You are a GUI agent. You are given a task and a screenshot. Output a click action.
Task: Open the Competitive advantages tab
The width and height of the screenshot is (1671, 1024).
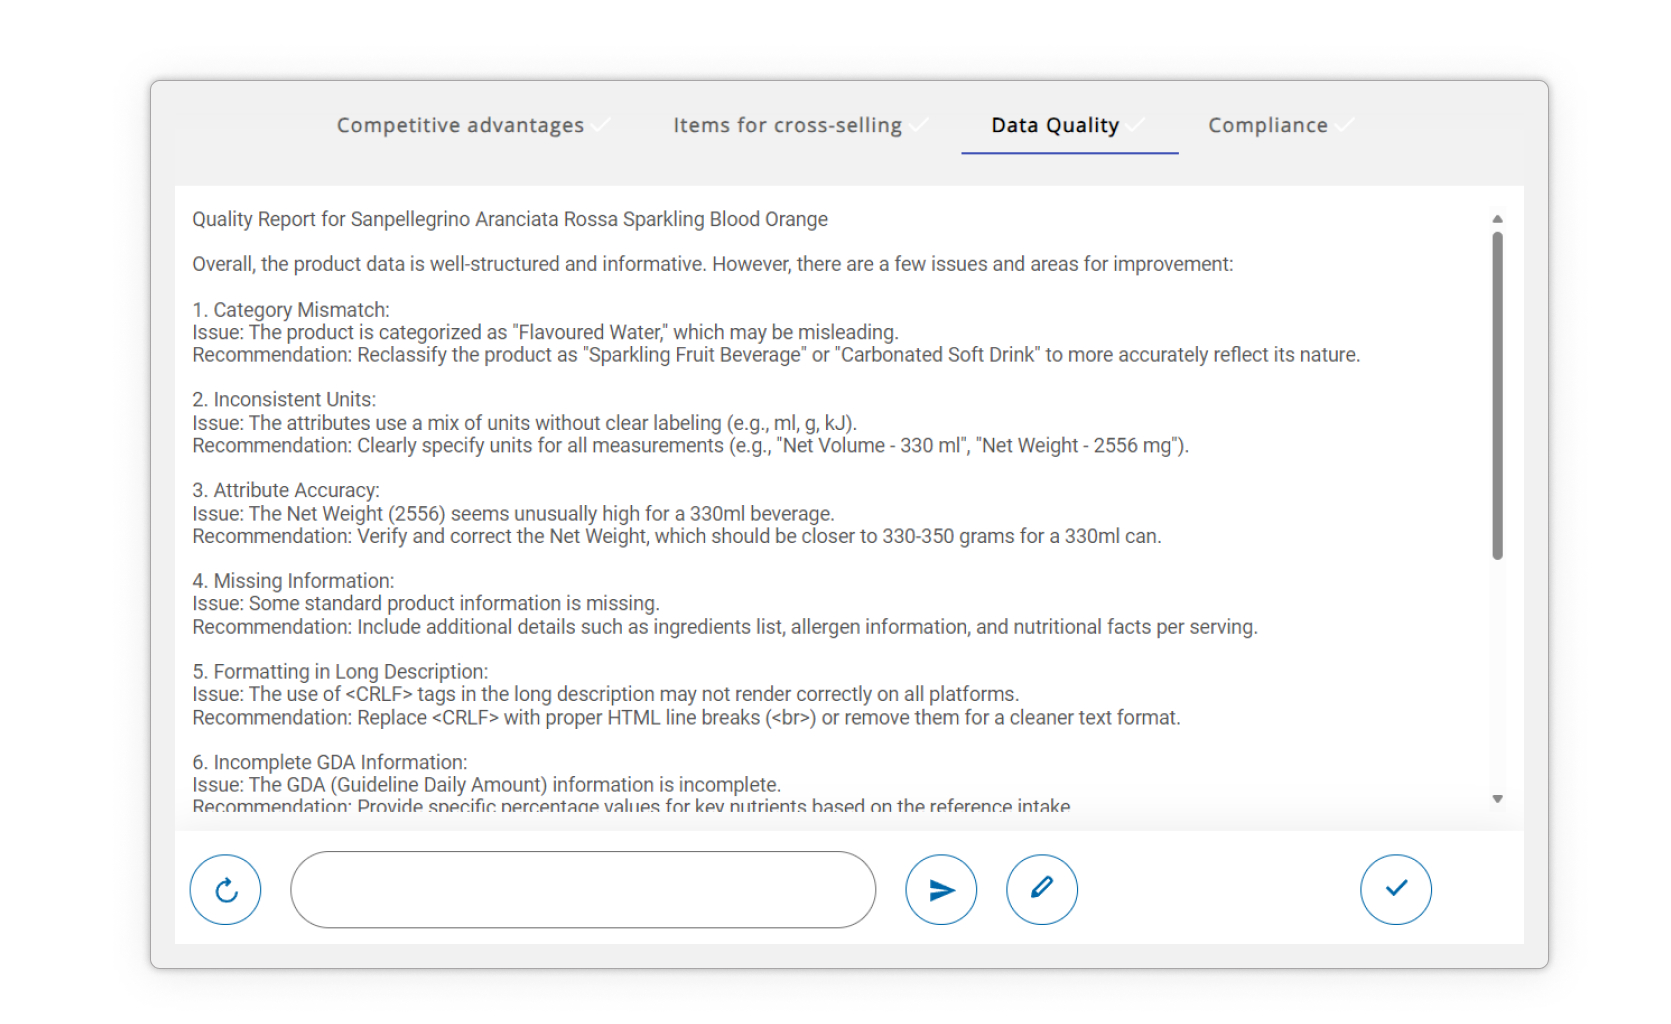coord(460,125)
